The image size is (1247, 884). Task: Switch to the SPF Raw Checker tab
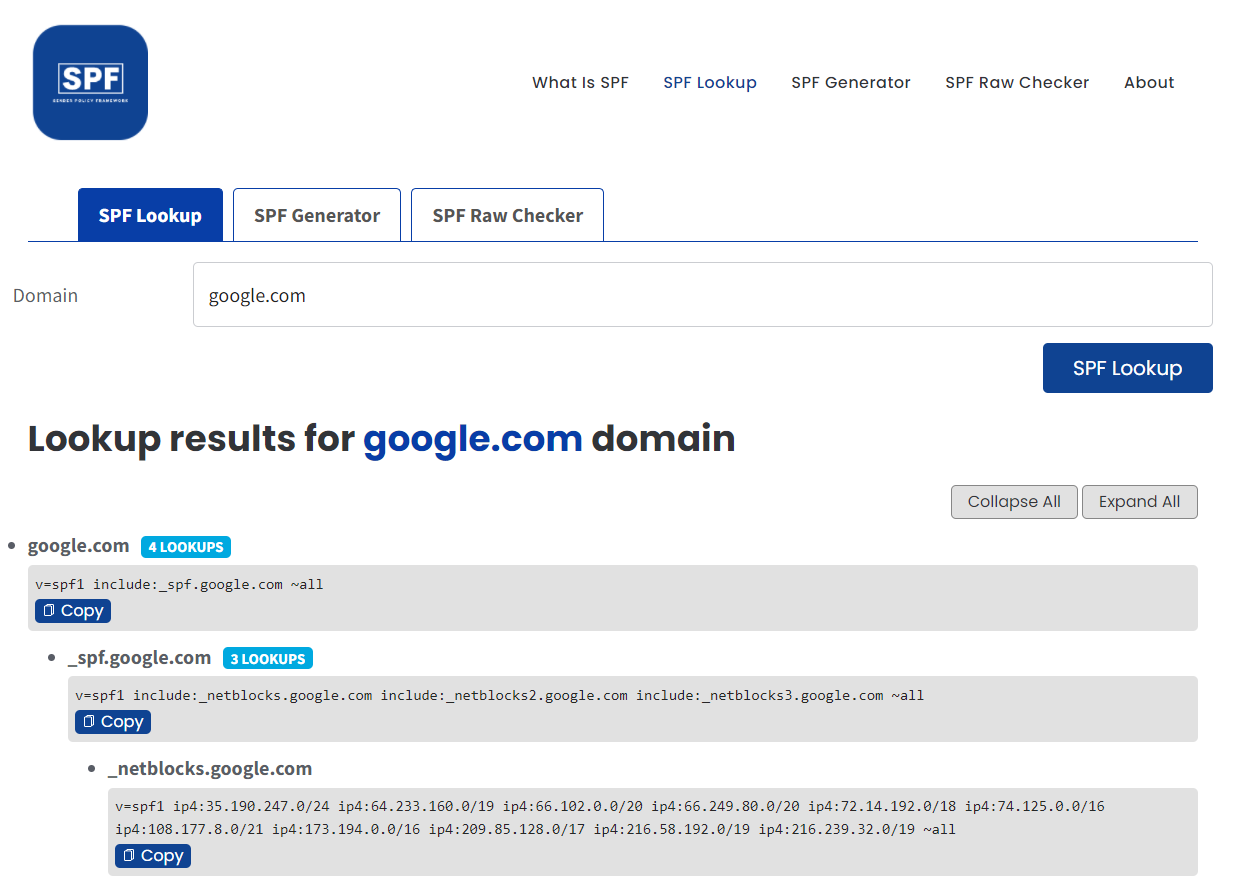coord(507,215)
